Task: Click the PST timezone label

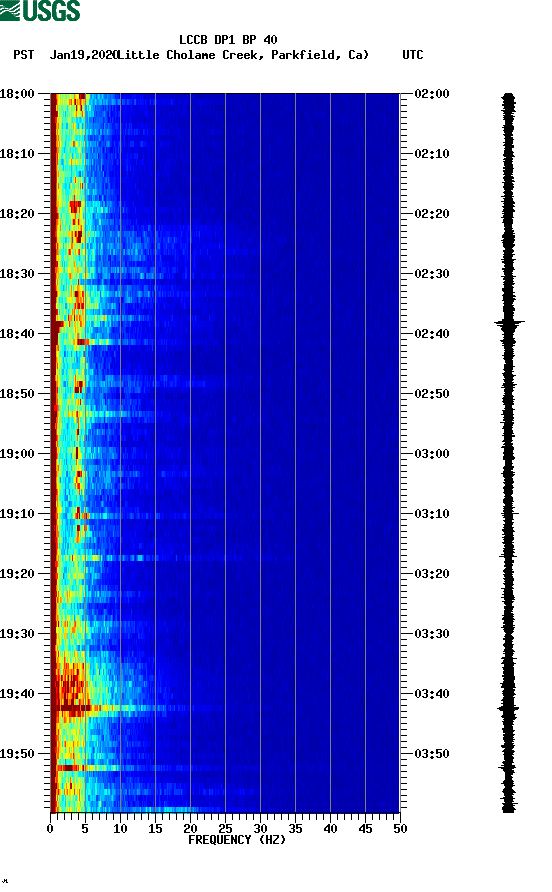Action: pyautogui.click(x=24, y=55)
